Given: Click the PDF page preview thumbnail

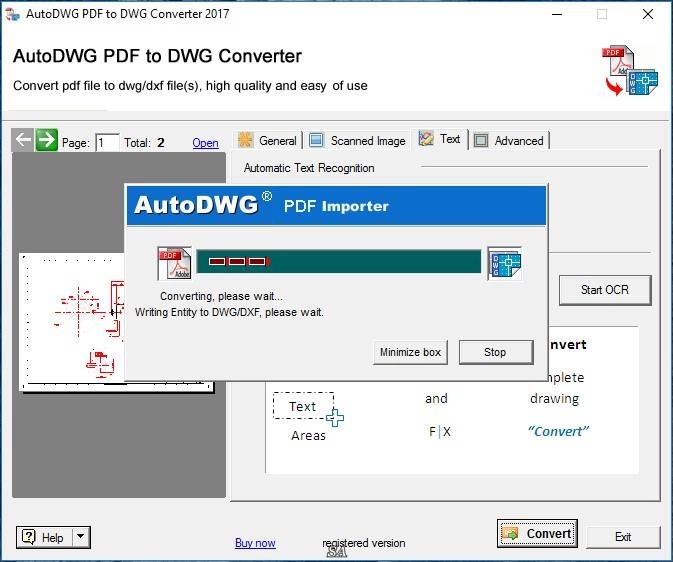Looking at the screenshot, I should pos(73,322).
